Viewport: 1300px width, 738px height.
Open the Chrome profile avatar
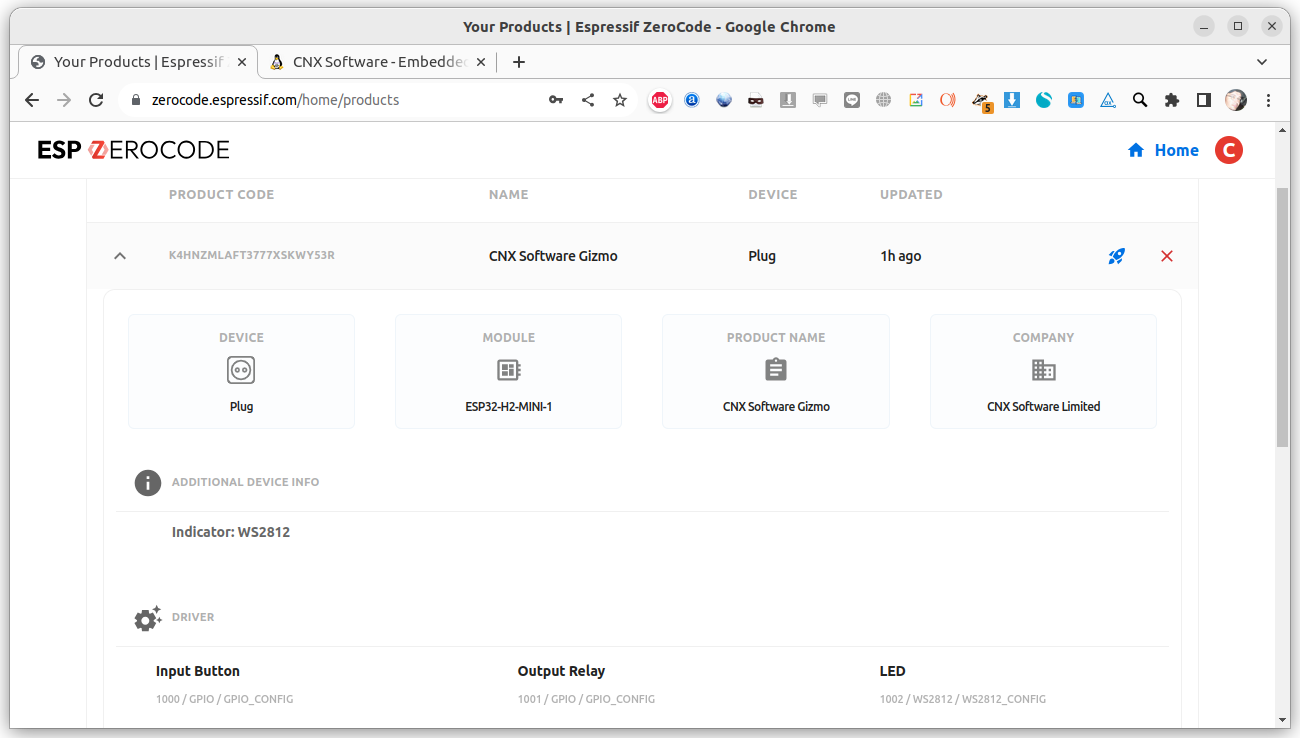point(1236,100)
